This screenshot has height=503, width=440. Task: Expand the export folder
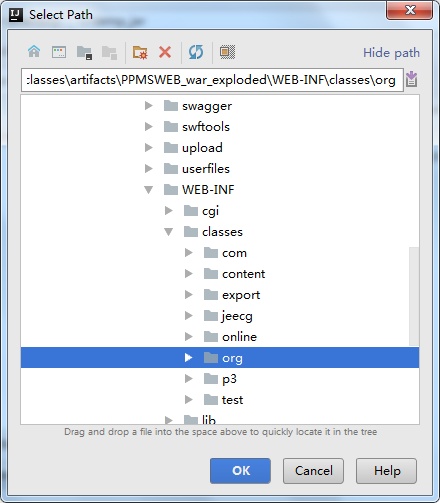[x=189, y=295]
